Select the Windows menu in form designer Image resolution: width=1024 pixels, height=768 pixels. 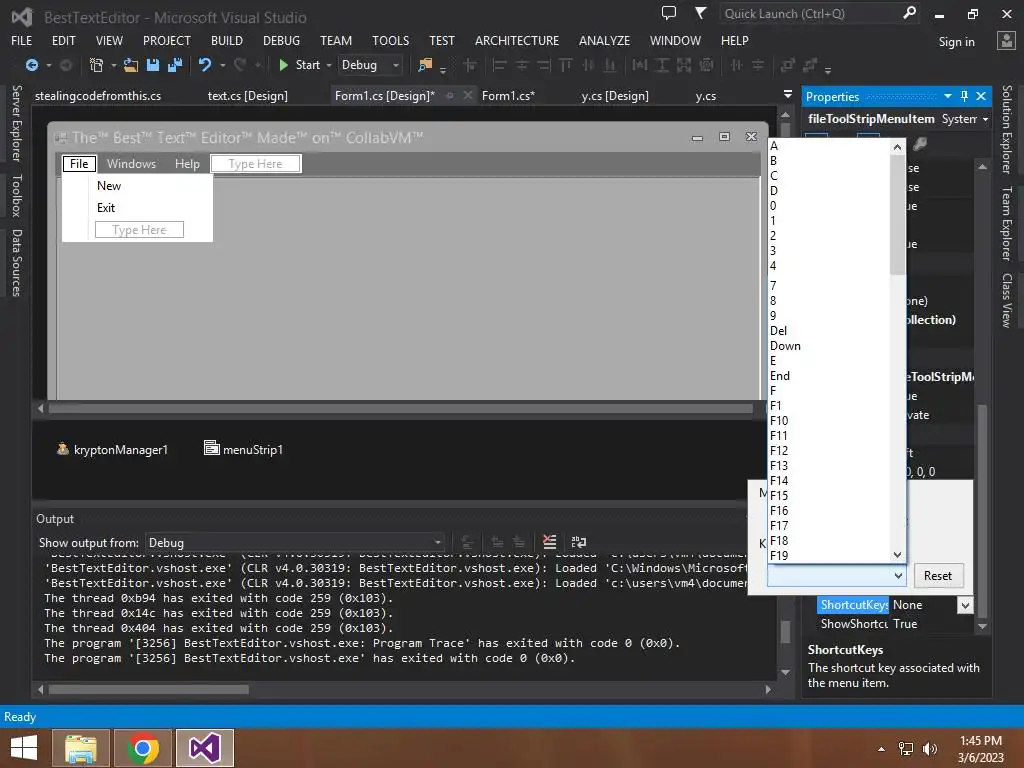131,163
